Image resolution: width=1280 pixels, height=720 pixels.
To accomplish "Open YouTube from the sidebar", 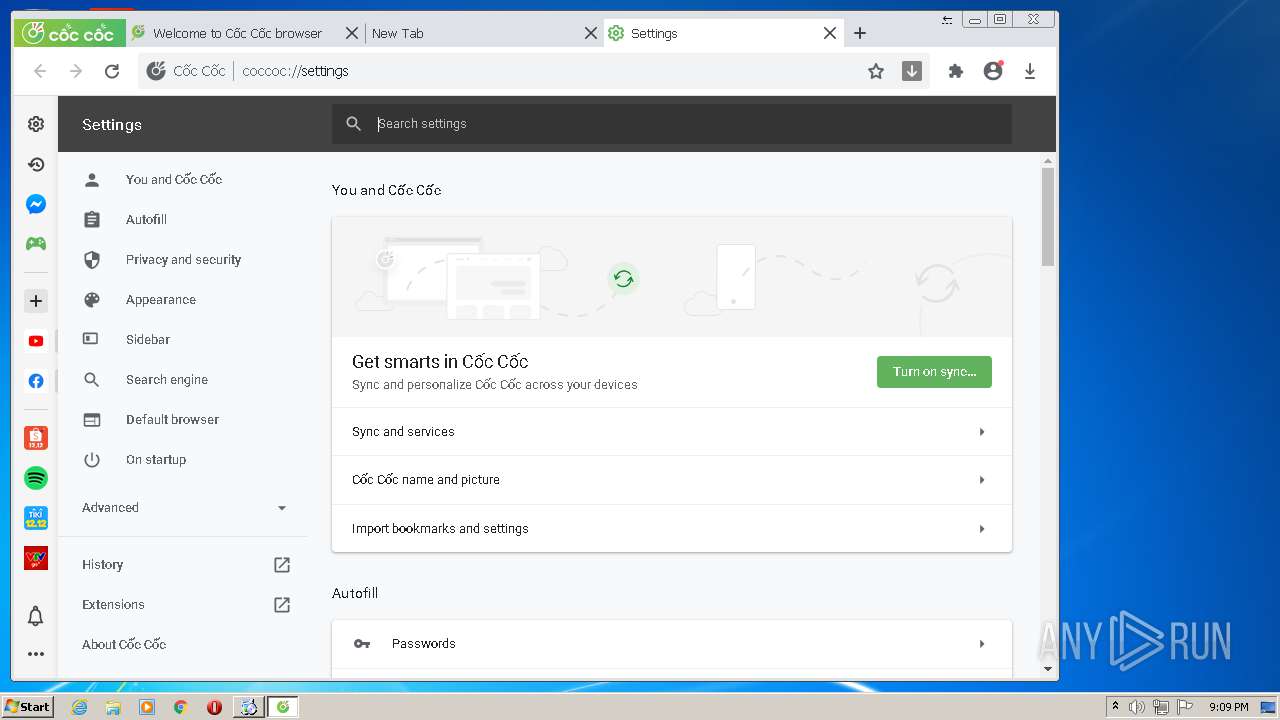I will click(36, 341).
